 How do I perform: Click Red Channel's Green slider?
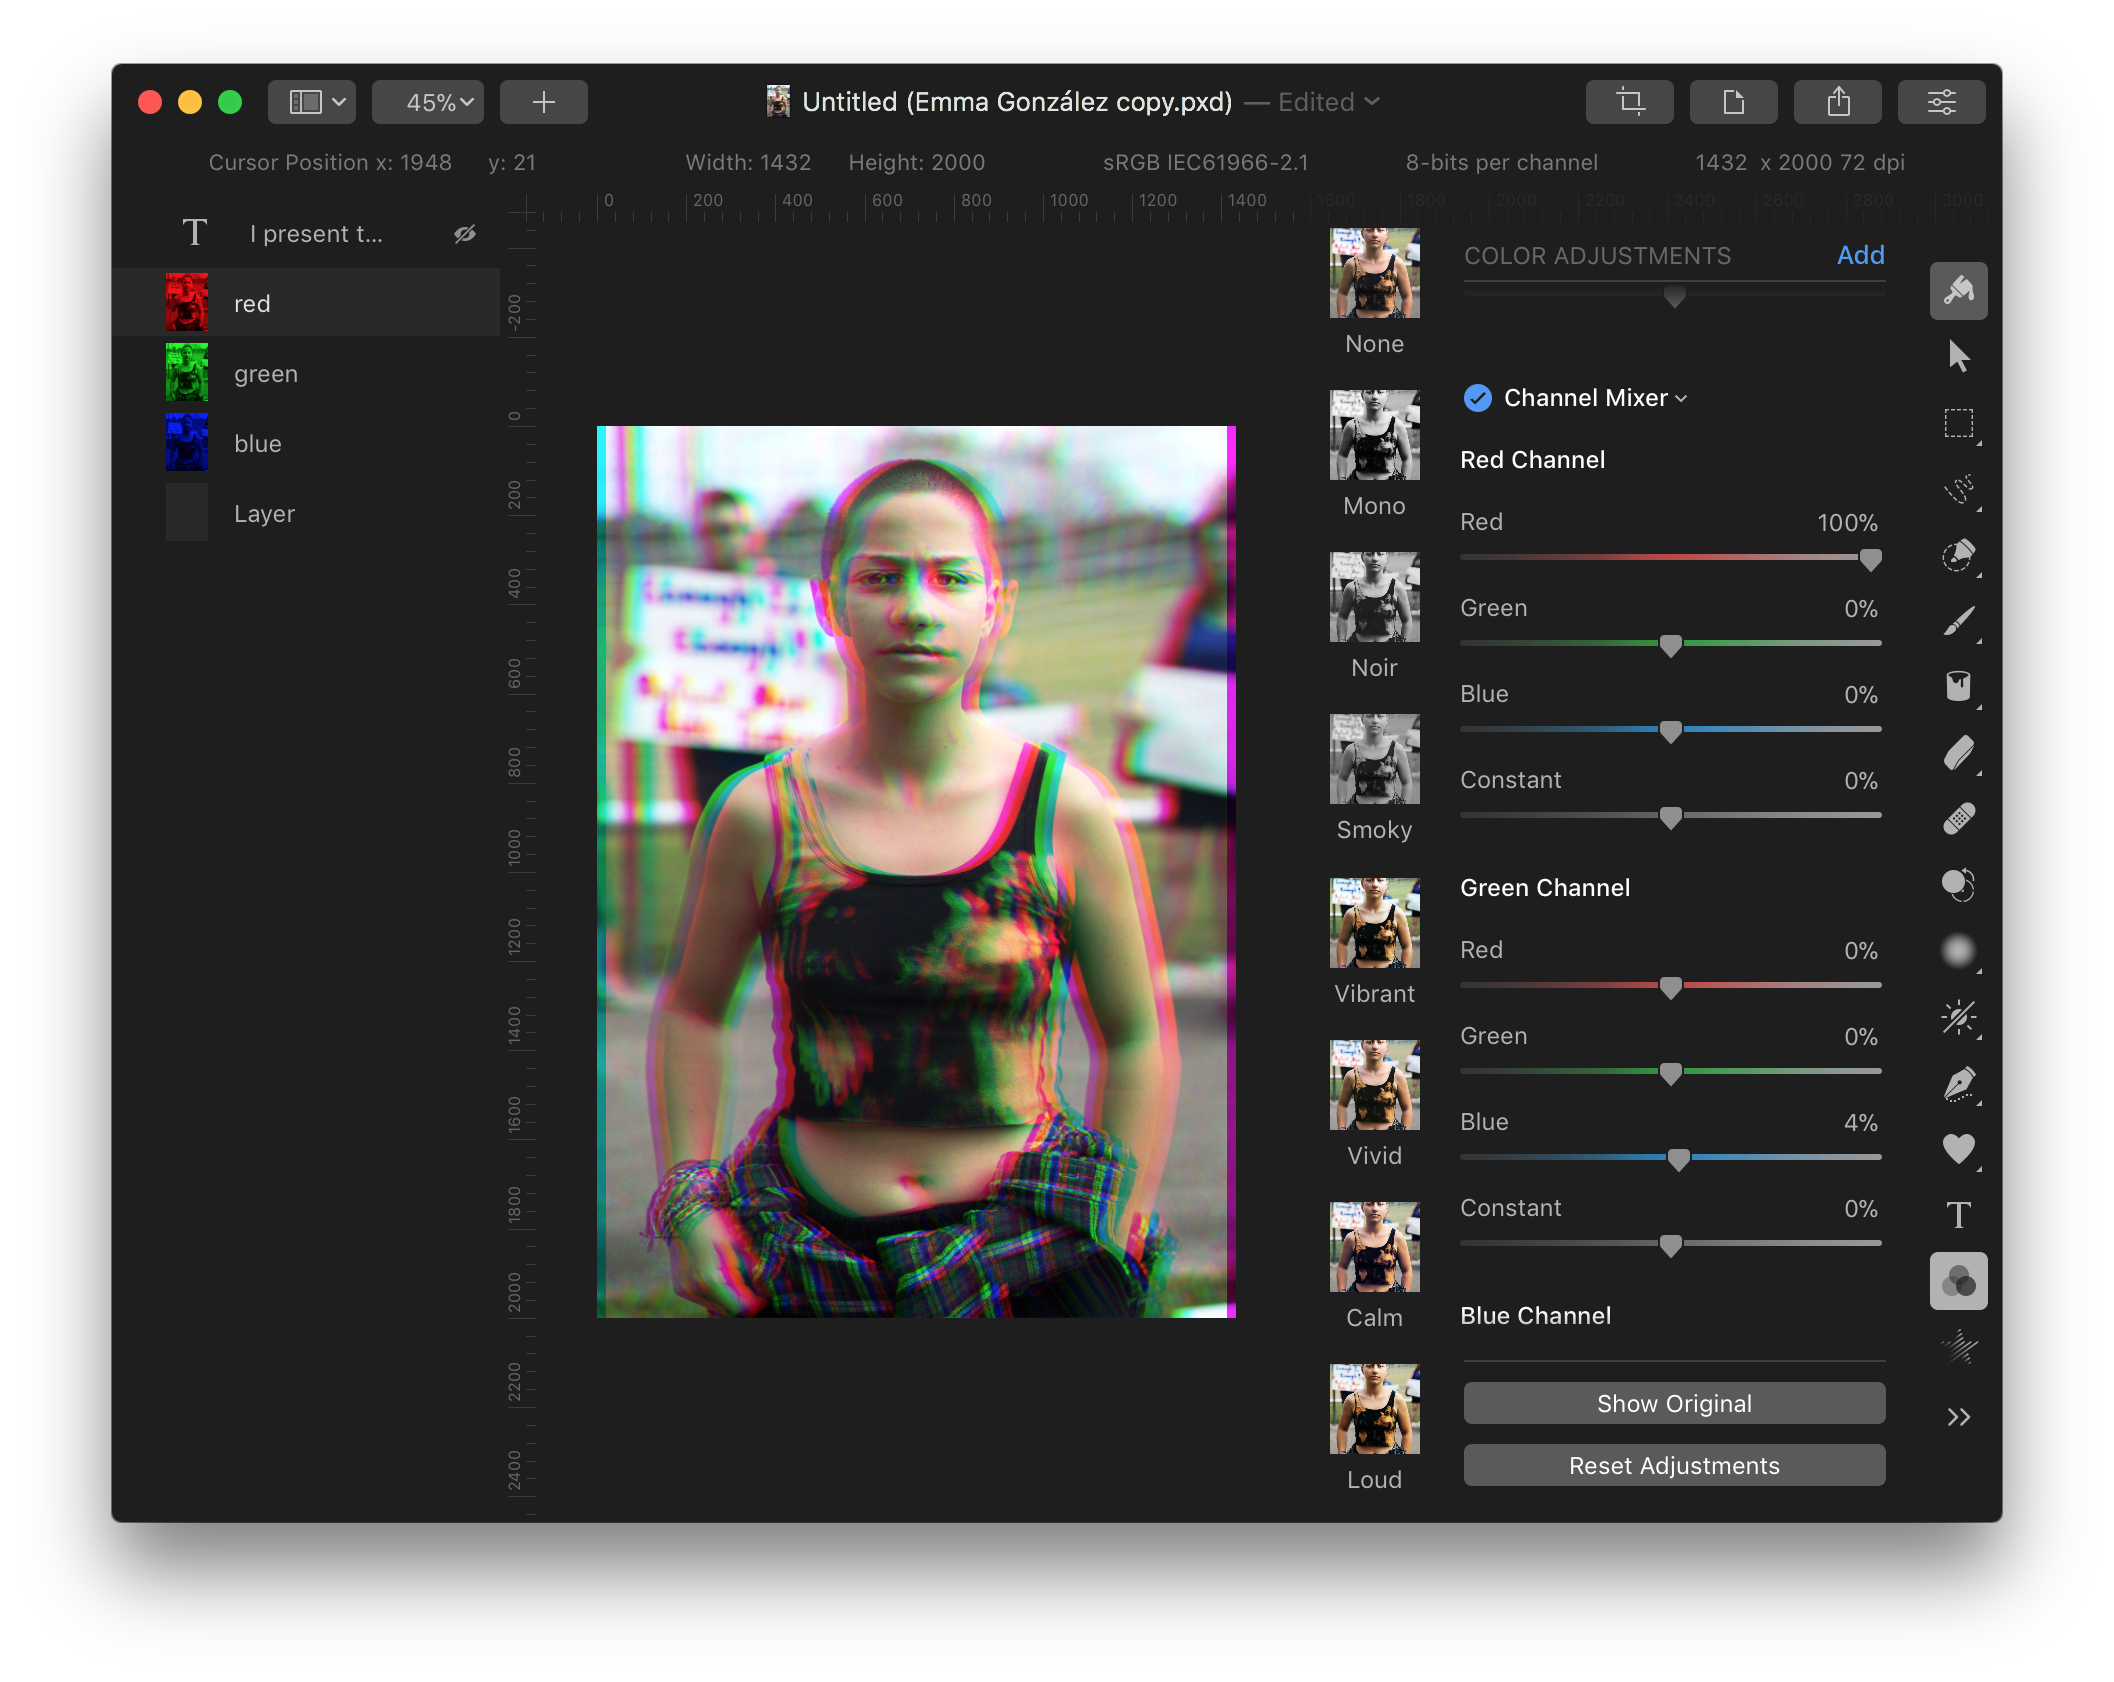1670,644
